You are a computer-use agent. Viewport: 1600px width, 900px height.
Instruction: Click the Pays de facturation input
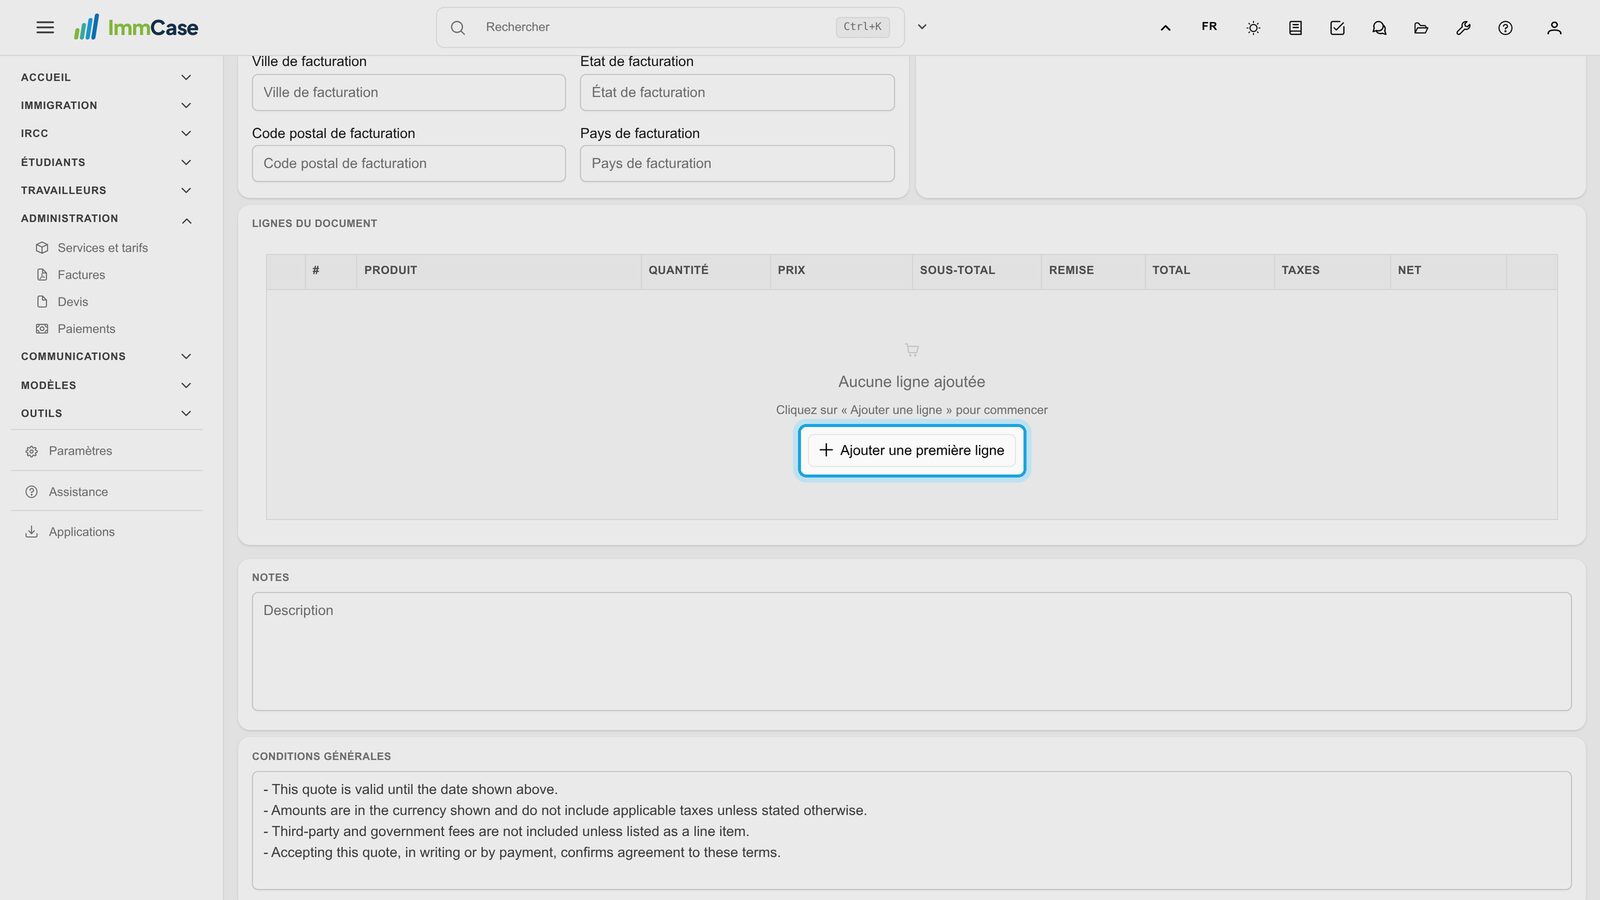pyautogui.click(x=737, y=164)
